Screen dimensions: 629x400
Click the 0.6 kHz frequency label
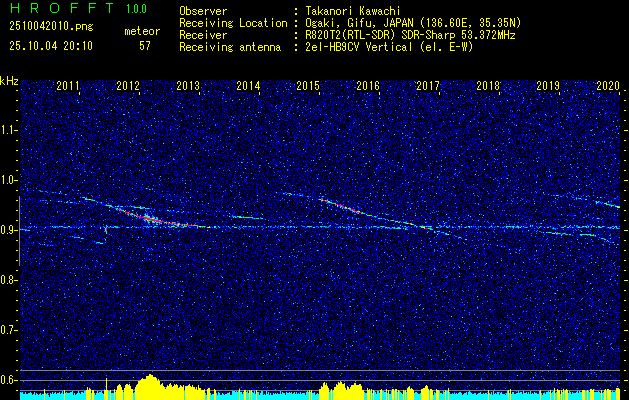[x=8, y=380]
